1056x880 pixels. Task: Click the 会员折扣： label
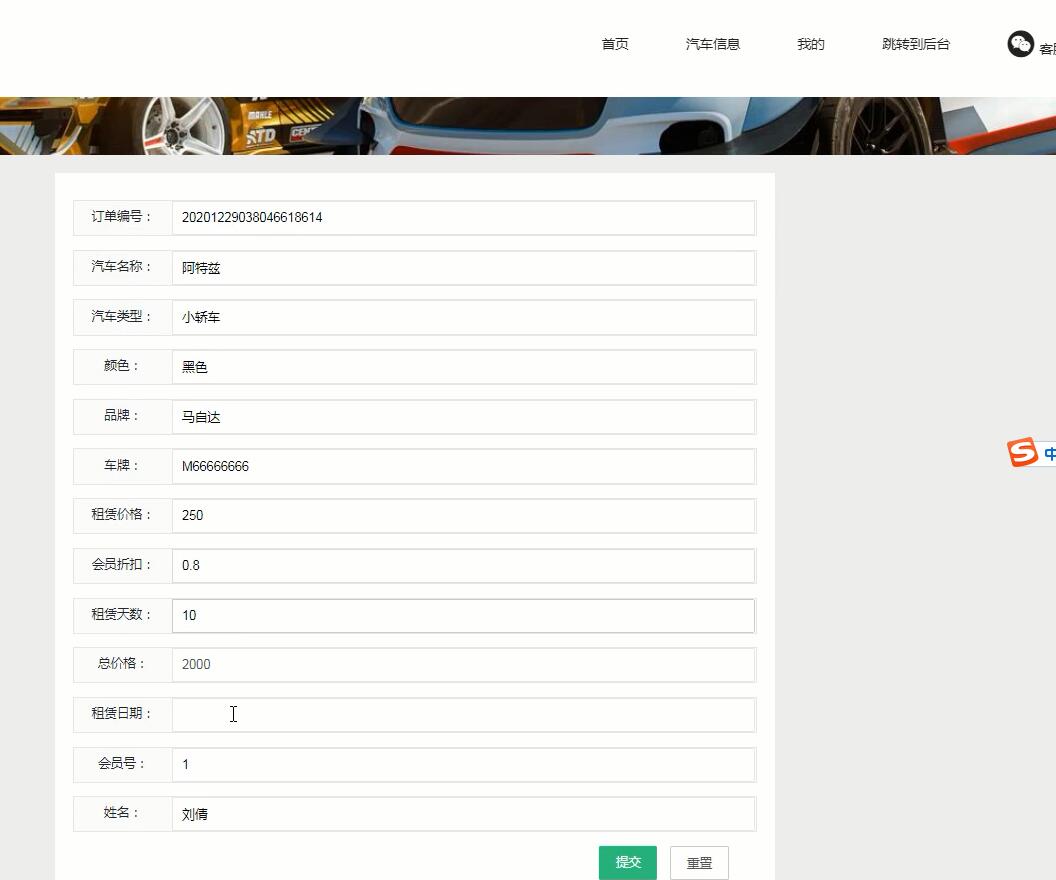click(x=121, y=564)
